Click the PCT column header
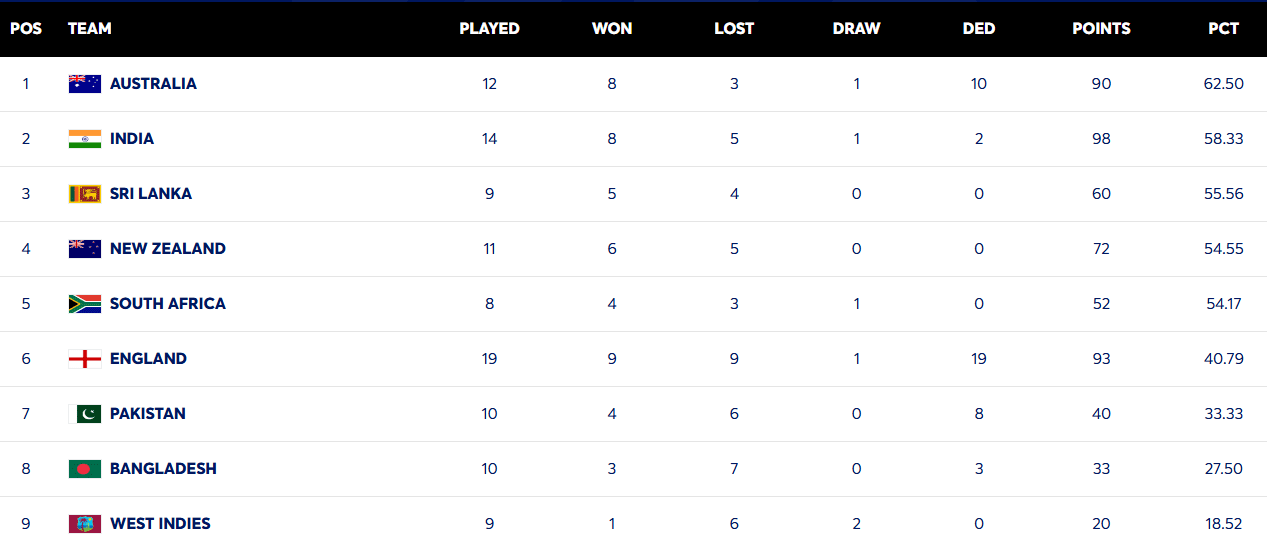 coord(1223,29)
